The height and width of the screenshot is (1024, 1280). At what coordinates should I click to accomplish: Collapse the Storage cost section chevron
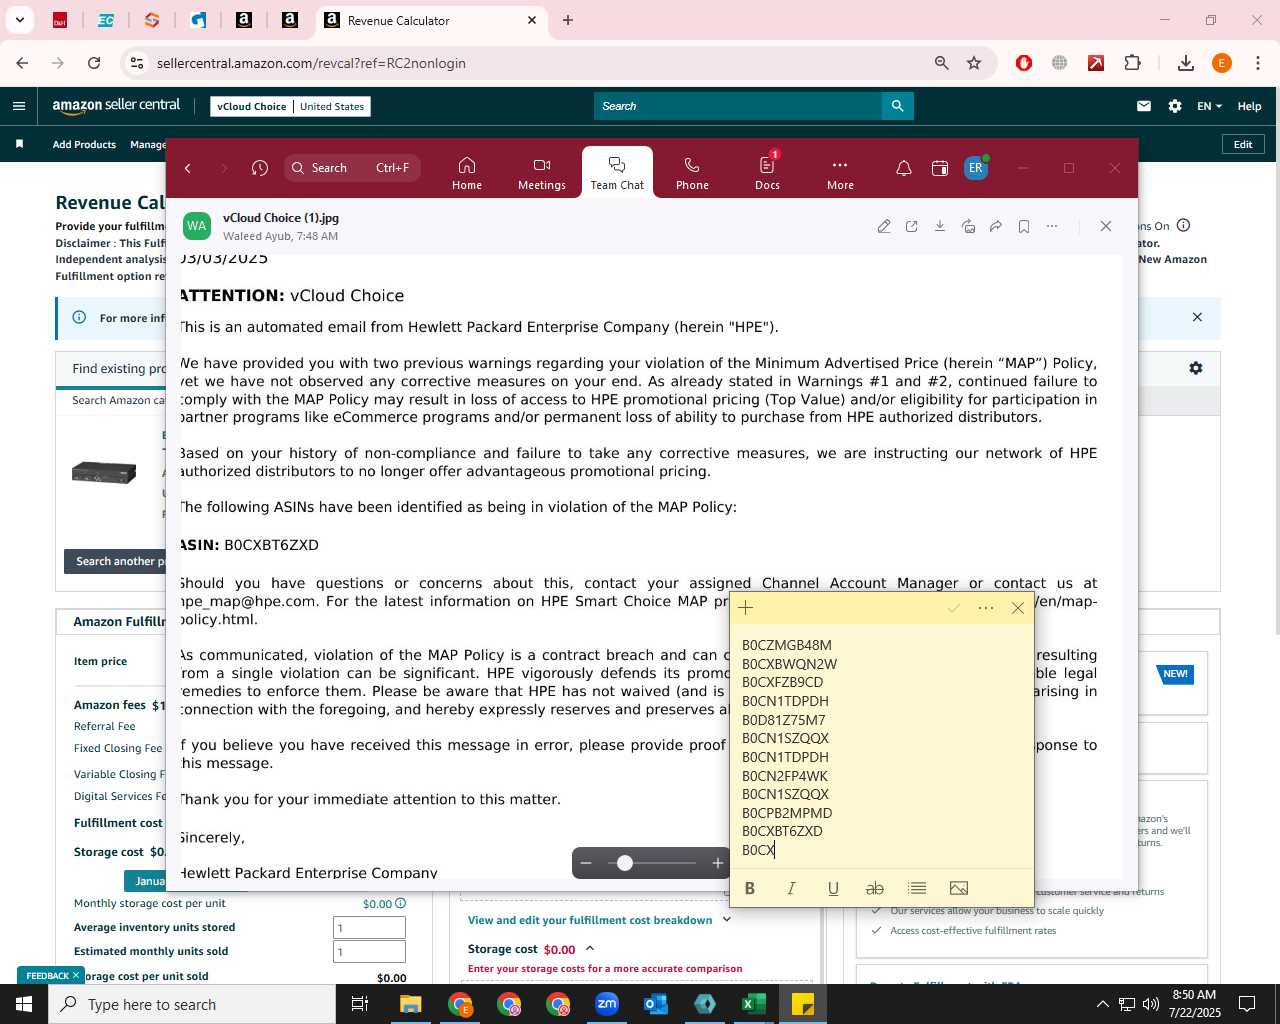[590, 949]
